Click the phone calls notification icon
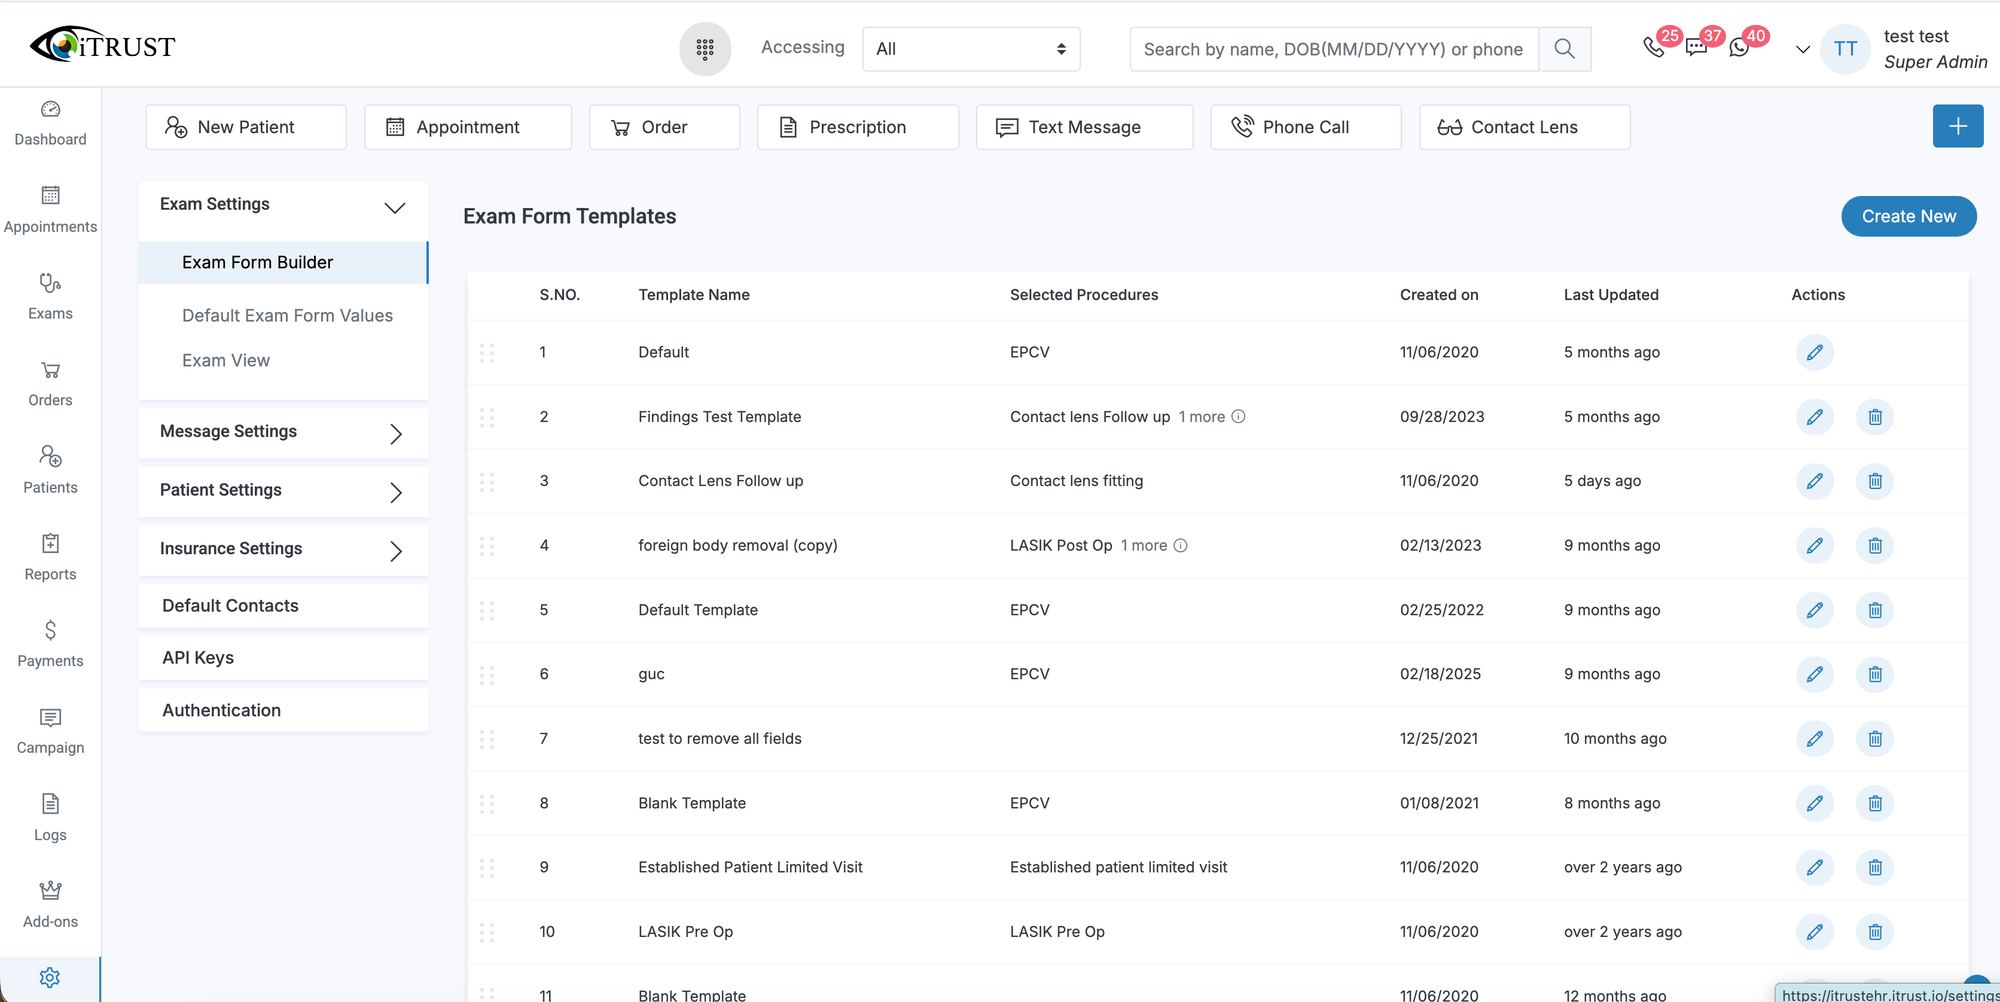The image size is (2000, 1002). pyautogui.click(x=1654, y=48)
